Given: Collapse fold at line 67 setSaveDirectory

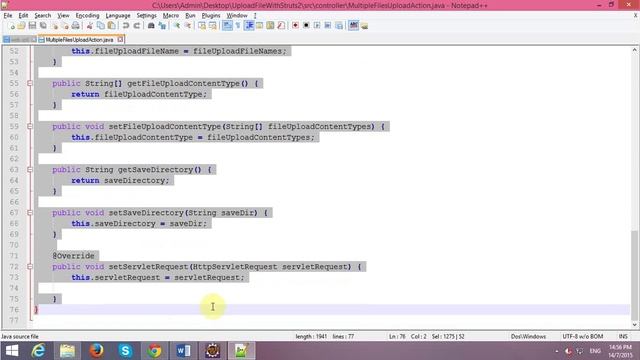Looking at the screenshot, I should pos(30,213).
